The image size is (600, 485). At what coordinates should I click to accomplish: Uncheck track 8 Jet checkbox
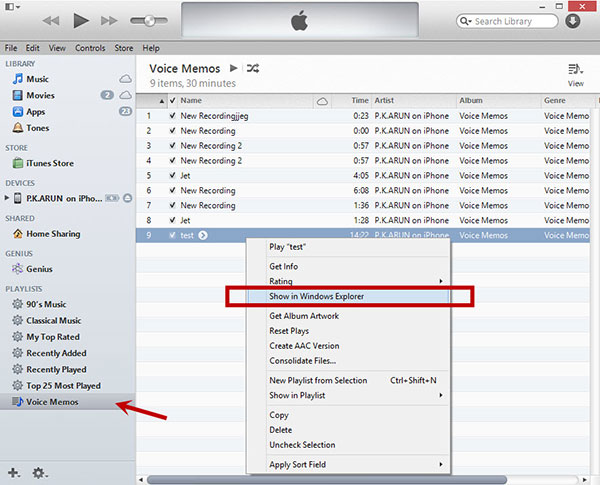tap(173, 220)
